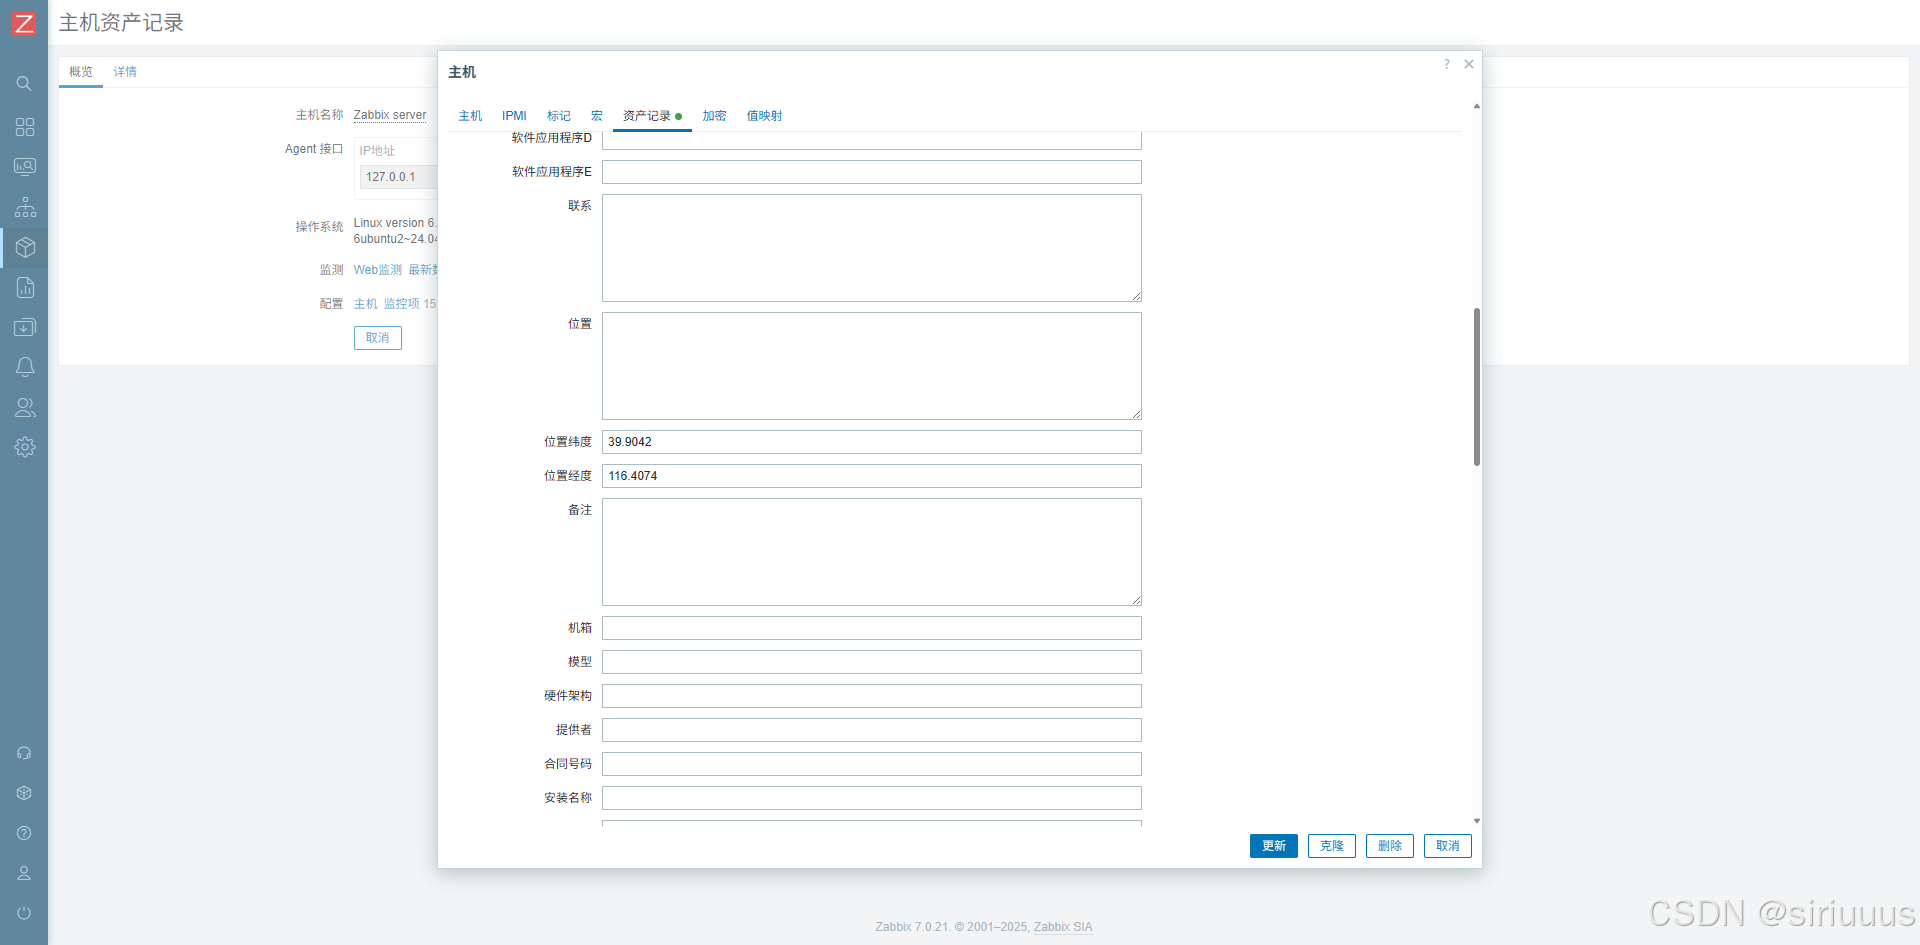Click the scrollbar up arrow in dialog
Image resolution: width=1920 pixels, height=945 pixels.
pos(1477,106)
